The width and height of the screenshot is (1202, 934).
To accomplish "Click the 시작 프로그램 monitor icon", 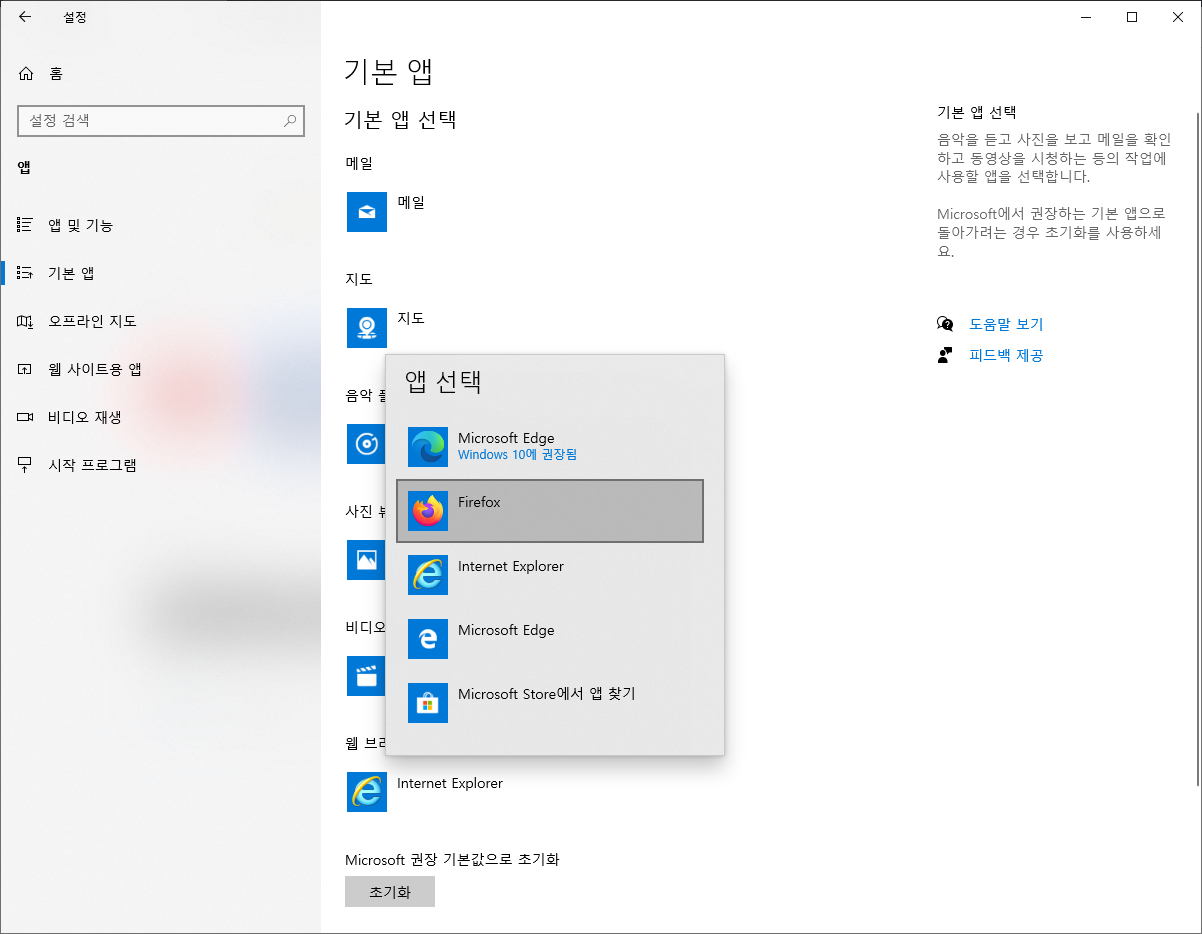I will [x=25, y=465].
